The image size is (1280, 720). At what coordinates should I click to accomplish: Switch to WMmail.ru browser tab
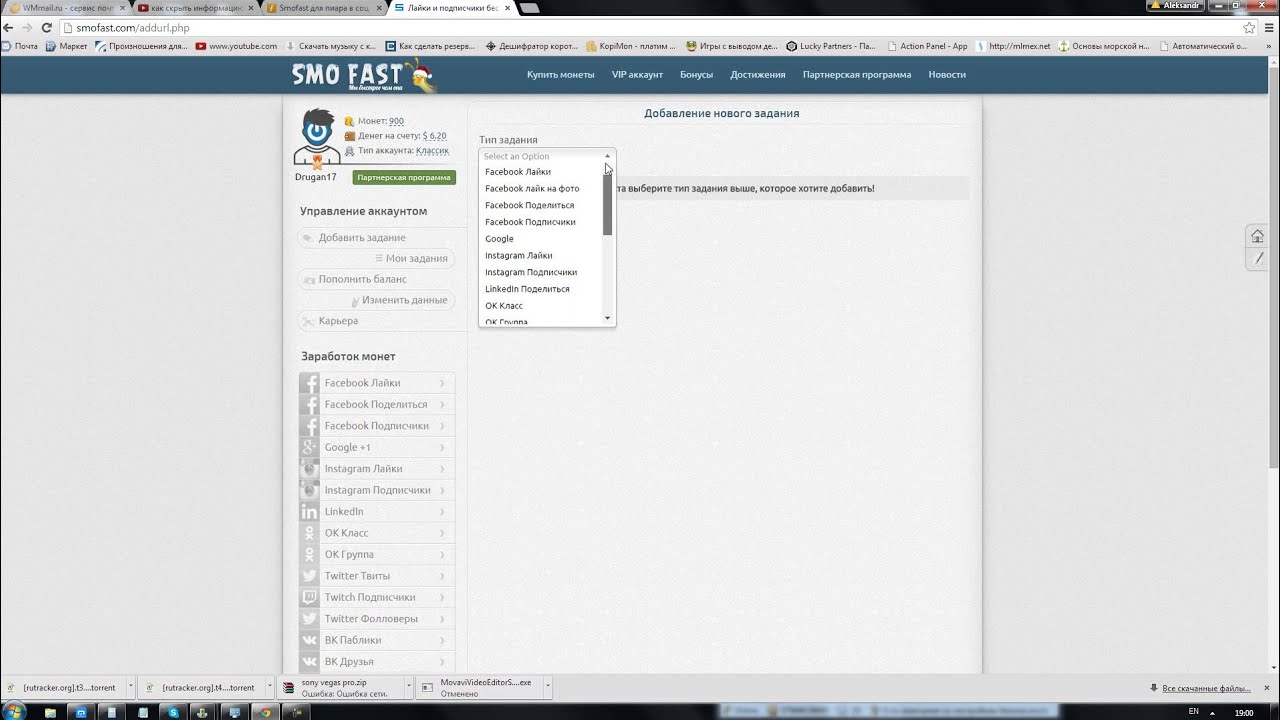pos(64,8)
